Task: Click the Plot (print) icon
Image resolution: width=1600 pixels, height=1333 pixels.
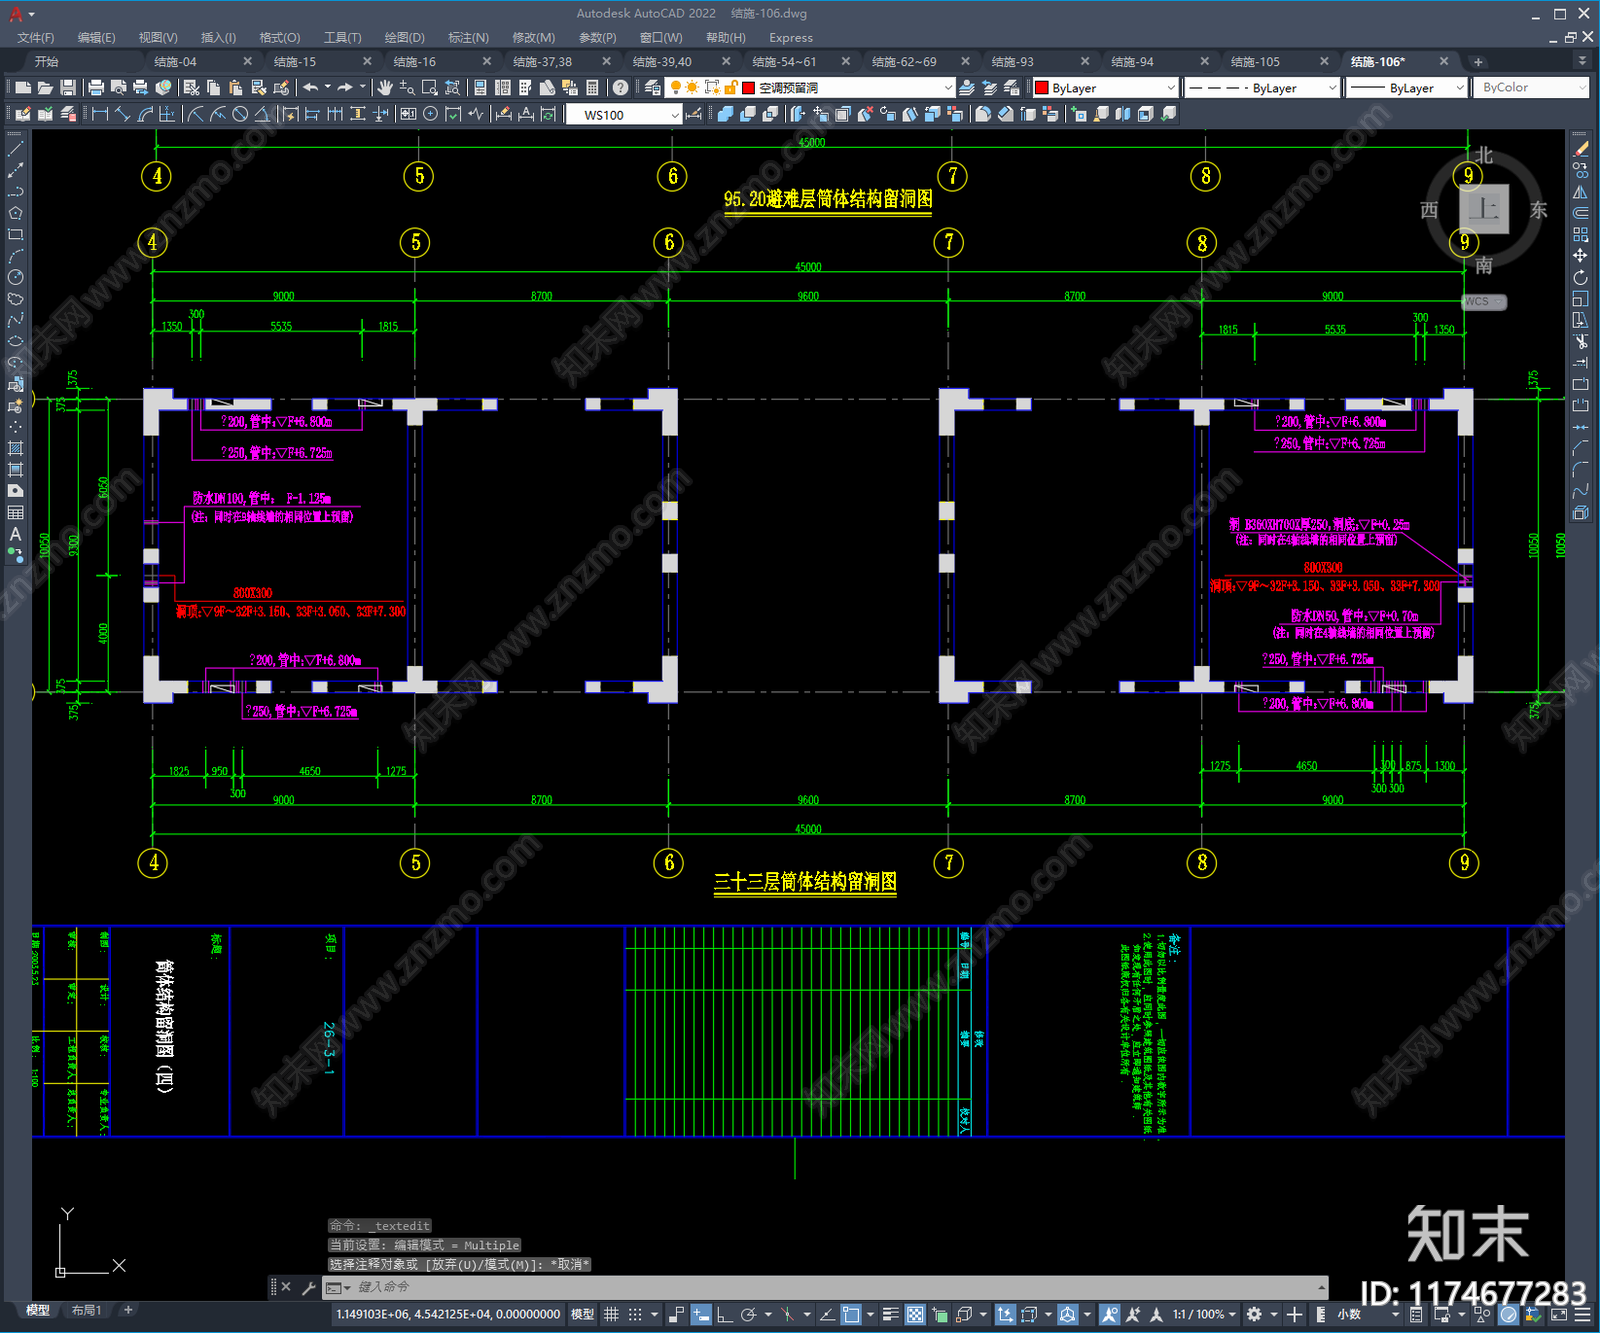Action: pos(96,88)
